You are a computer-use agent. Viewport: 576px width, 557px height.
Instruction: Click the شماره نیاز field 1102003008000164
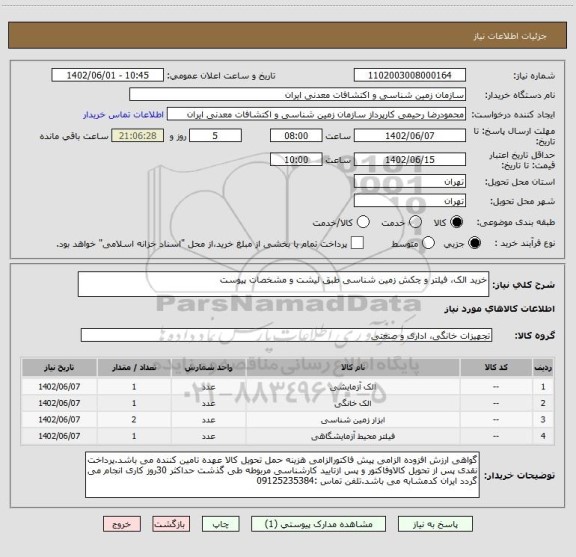point(410,75)
